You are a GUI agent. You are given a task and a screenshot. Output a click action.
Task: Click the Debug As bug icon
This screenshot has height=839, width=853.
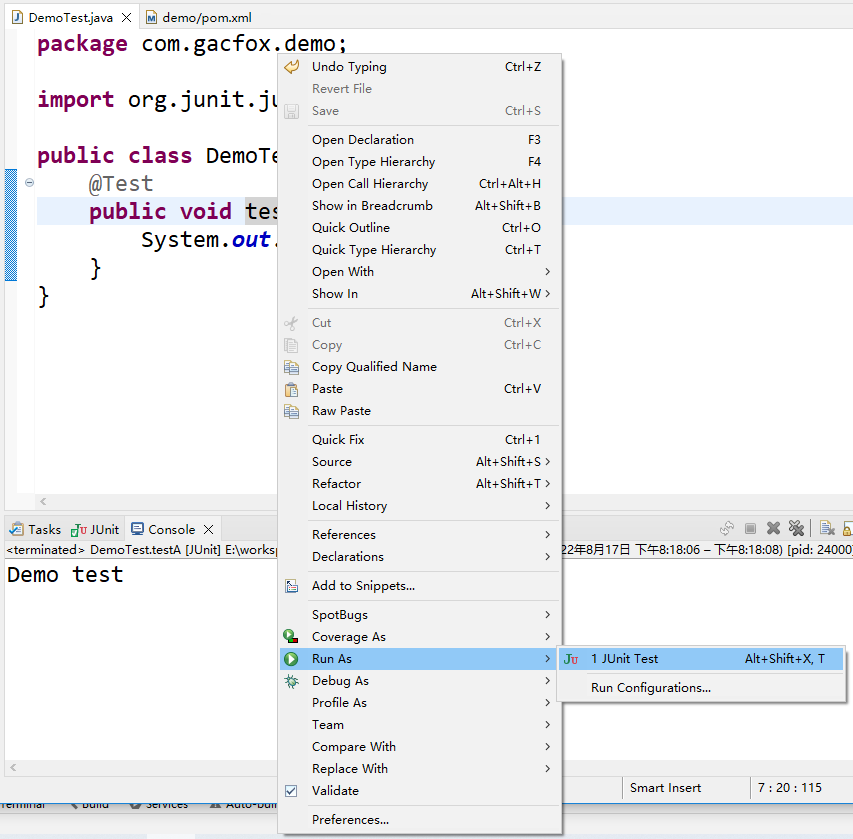click(x=292, y=681)
